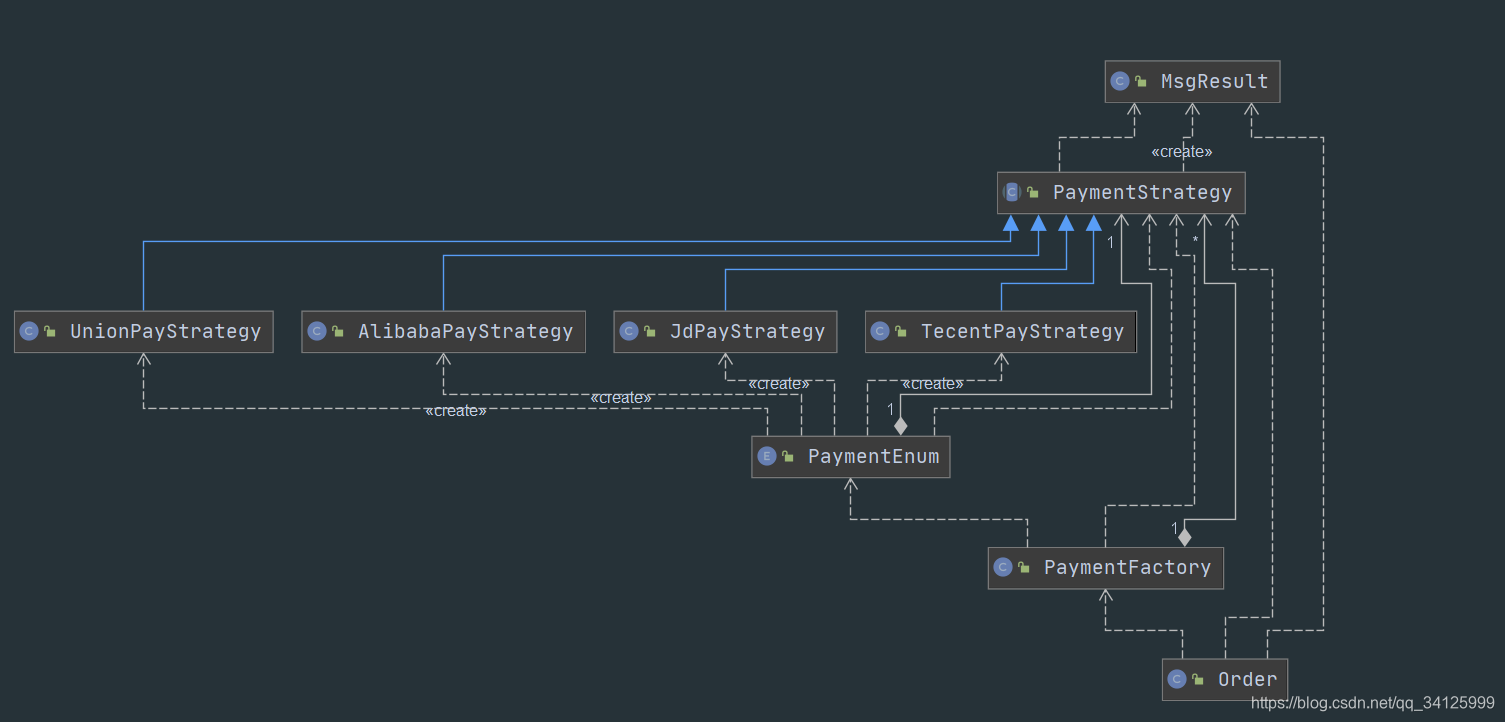Click the enum icon on PaymentEnum
The image size is (1505, 722).
pos(767,457)
